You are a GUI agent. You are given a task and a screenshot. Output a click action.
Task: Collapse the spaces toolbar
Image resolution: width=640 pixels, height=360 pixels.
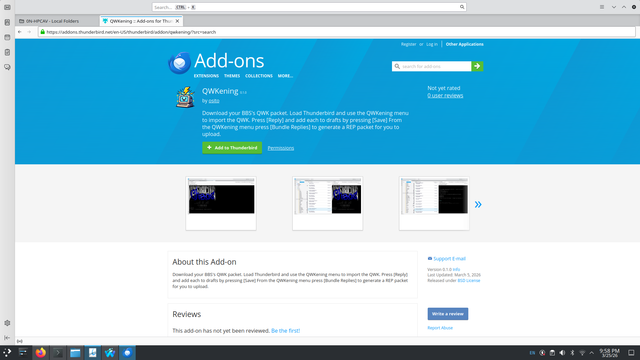point(7,338)
